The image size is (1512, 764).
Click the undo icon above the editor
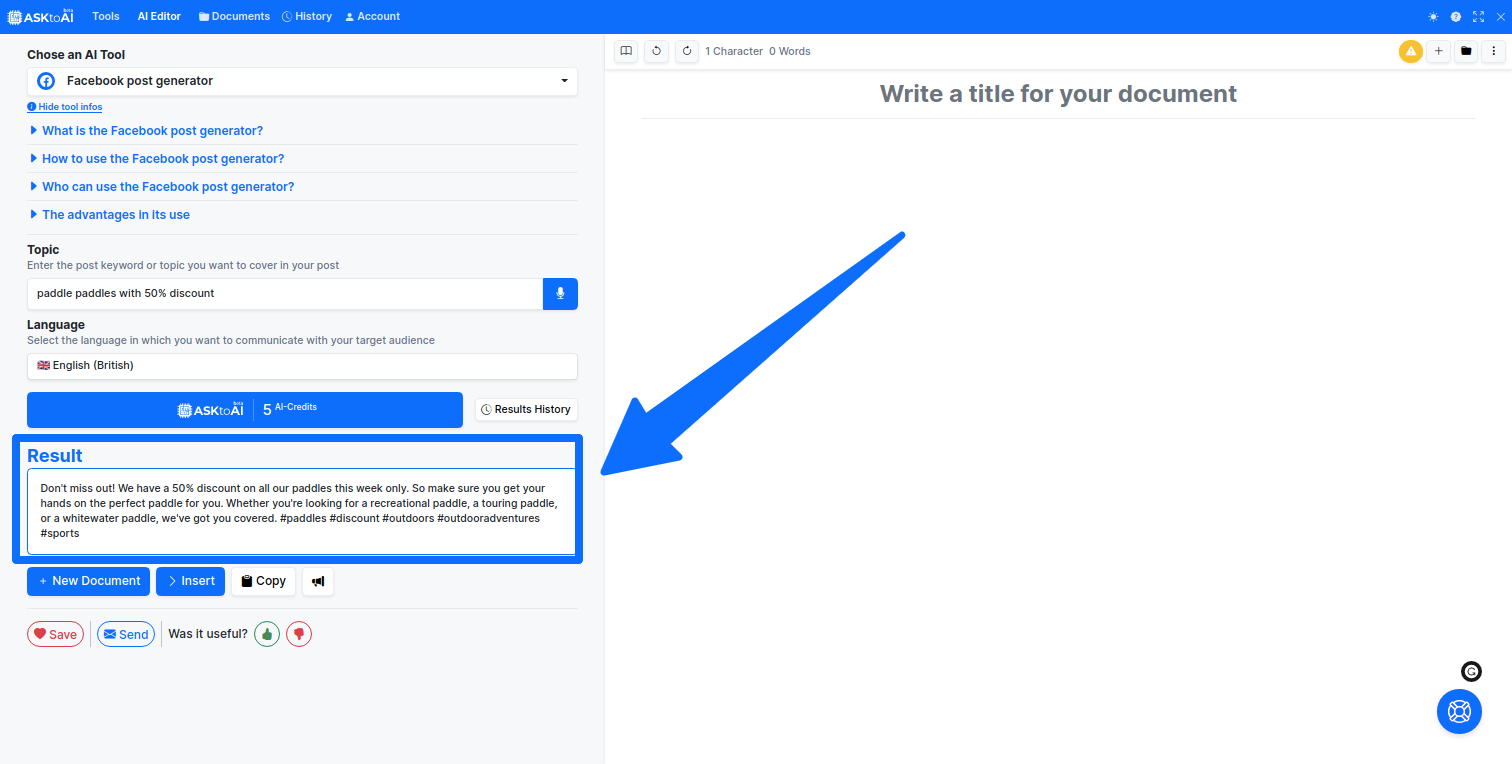656,51
